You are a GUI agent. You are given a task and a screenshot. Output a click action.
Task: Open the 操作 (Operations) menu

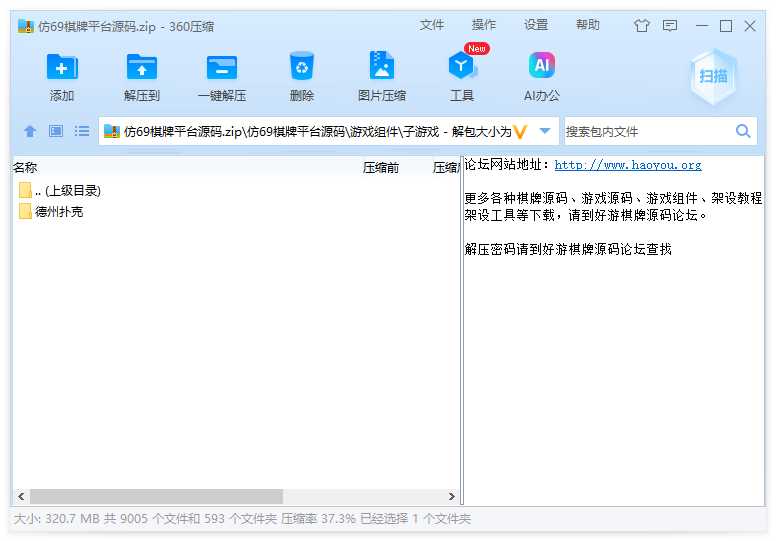[484, 25]
